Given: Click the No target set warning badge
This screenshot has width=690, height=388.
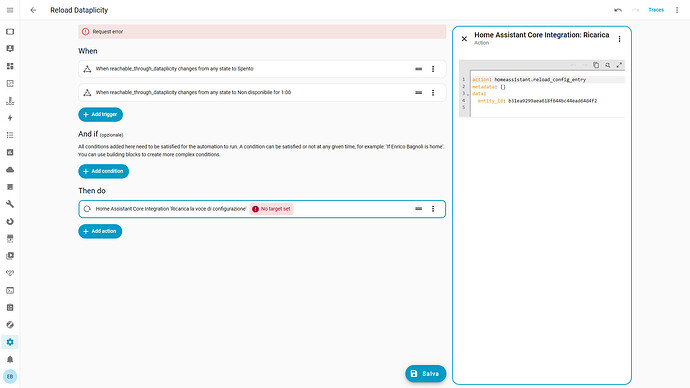Looking at the screenshot, I should tap(272, 209).
